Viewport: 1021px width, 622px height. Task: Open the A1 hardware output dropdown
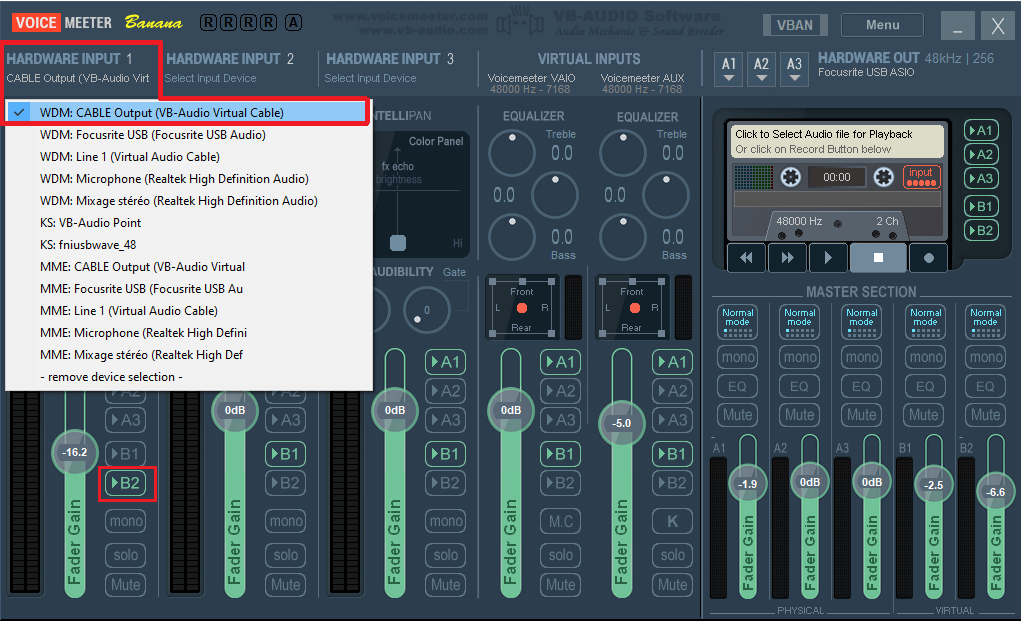[729, 68]
